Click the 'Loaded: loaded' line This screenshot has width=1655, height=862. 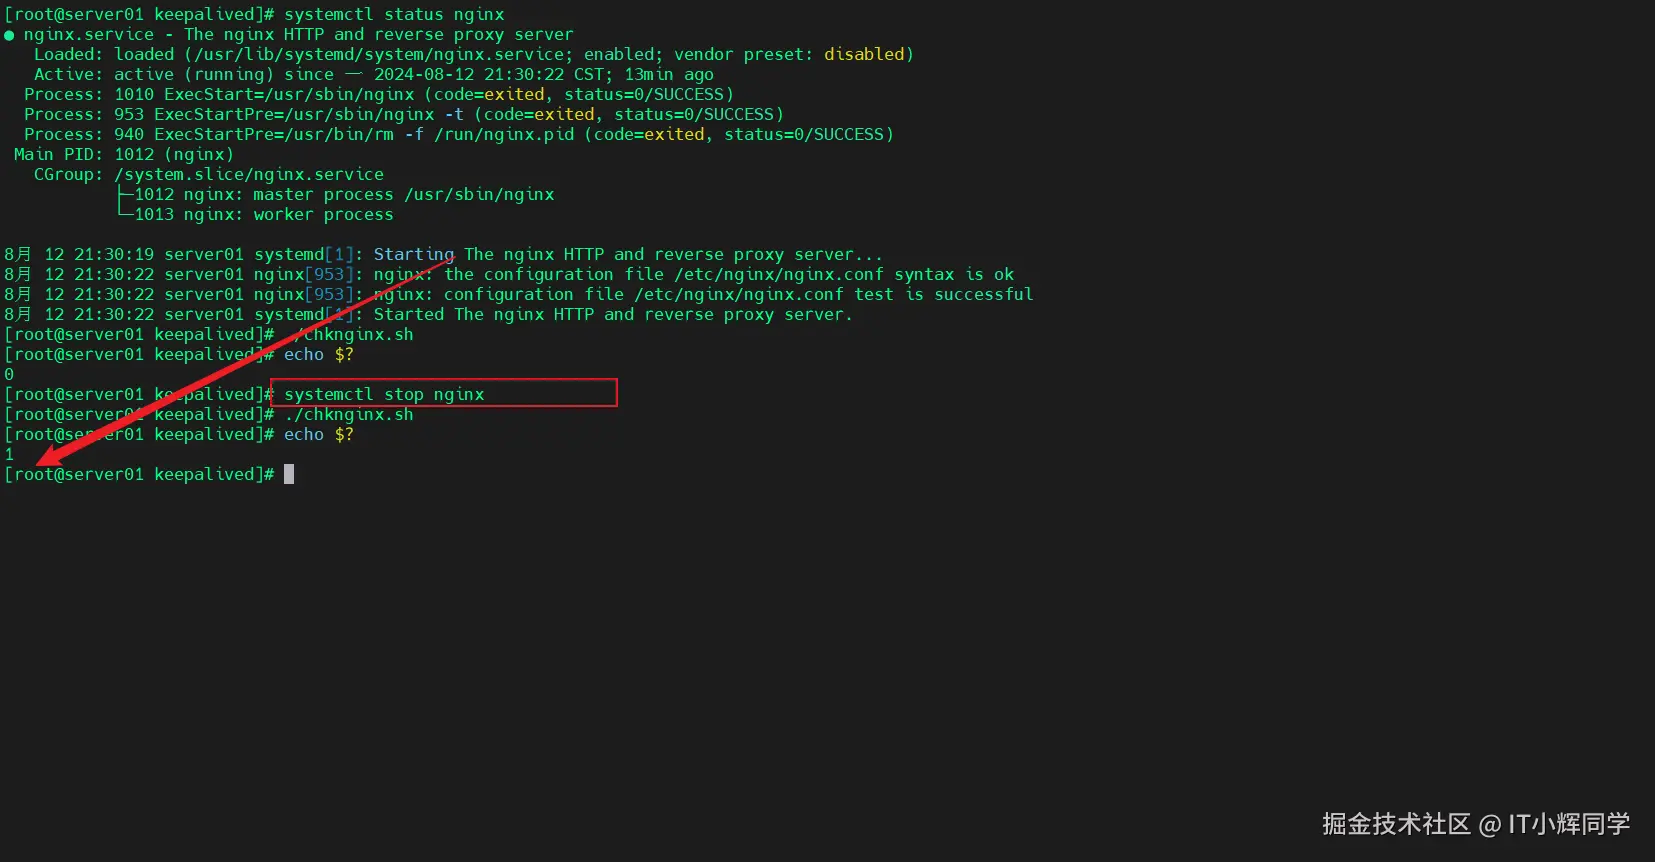click(x=473, y=55)
